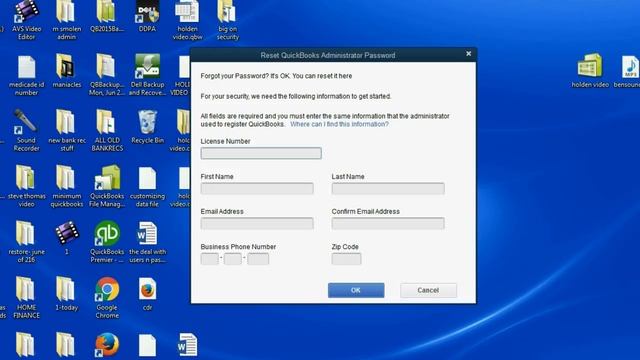The height and width of the screenshot is (360, 640).
Task: Open the HOME FINANCE folder
Action: tap(27, 298)
